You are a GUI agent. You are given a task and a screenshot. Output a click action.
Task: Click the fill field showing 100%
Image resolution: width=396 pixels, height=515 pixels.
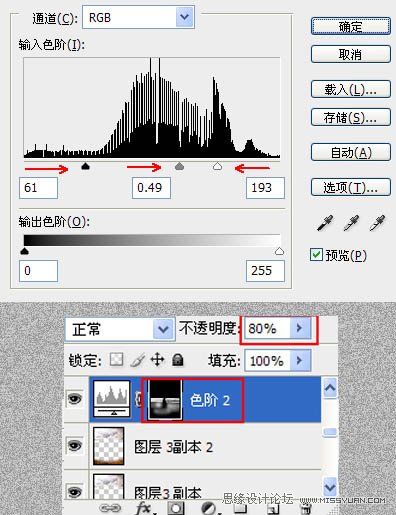click(x=267, y=360)
